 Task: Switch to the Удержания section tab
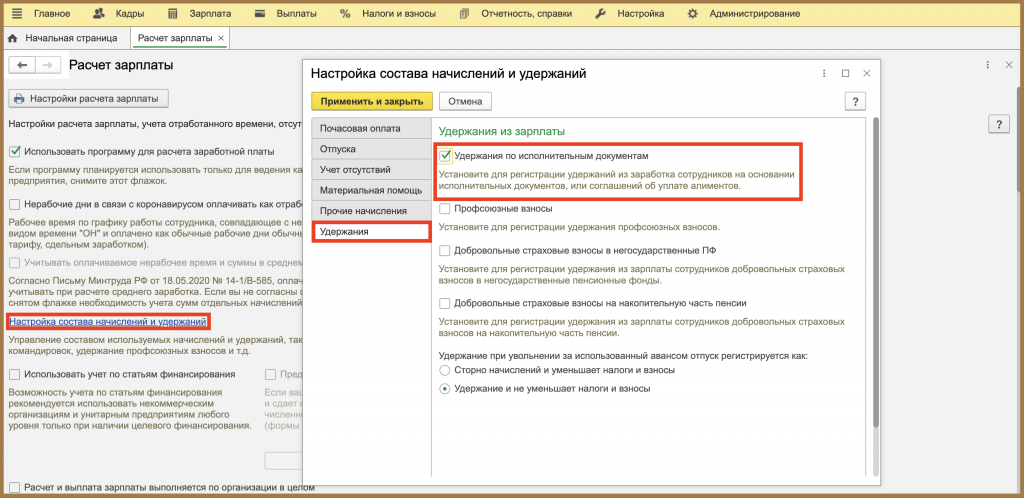pyautogui.click(x=372, y=232)
